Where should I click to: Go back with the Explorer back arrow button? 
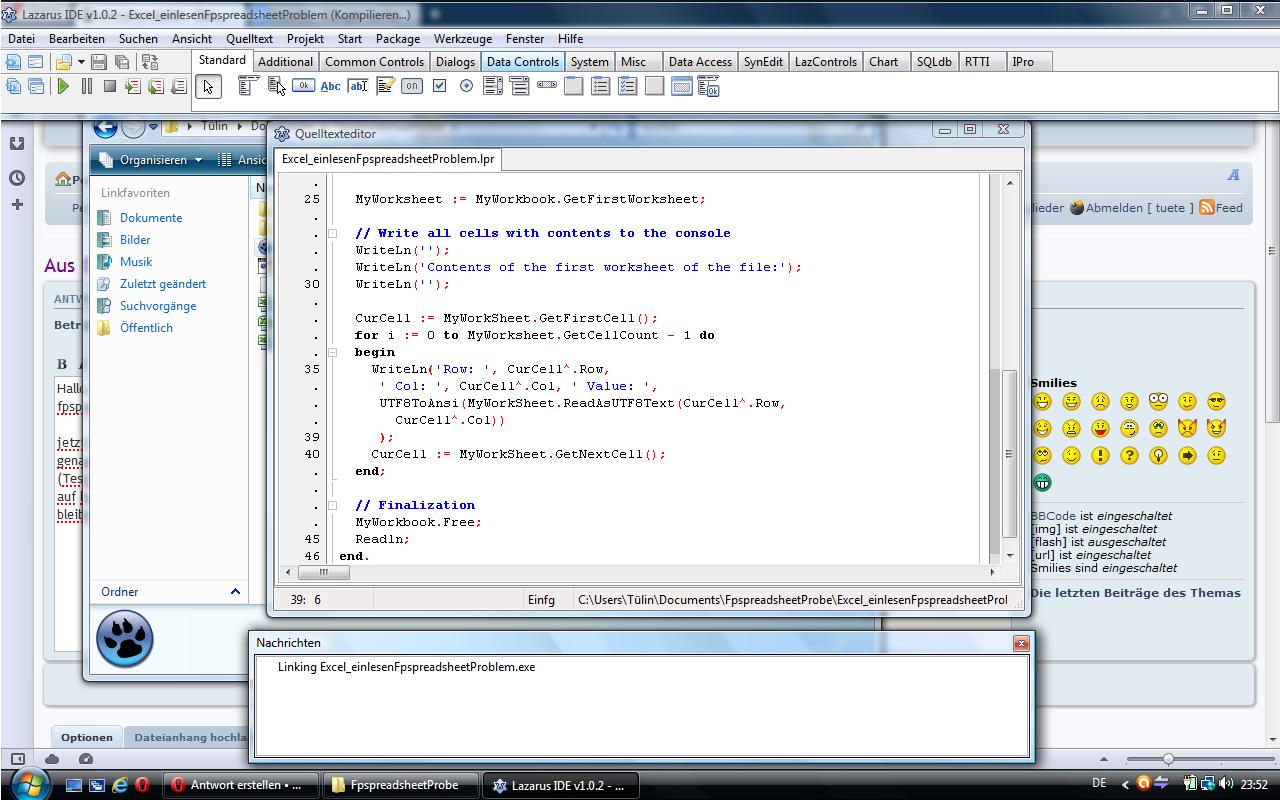click(x=105, y=127)
